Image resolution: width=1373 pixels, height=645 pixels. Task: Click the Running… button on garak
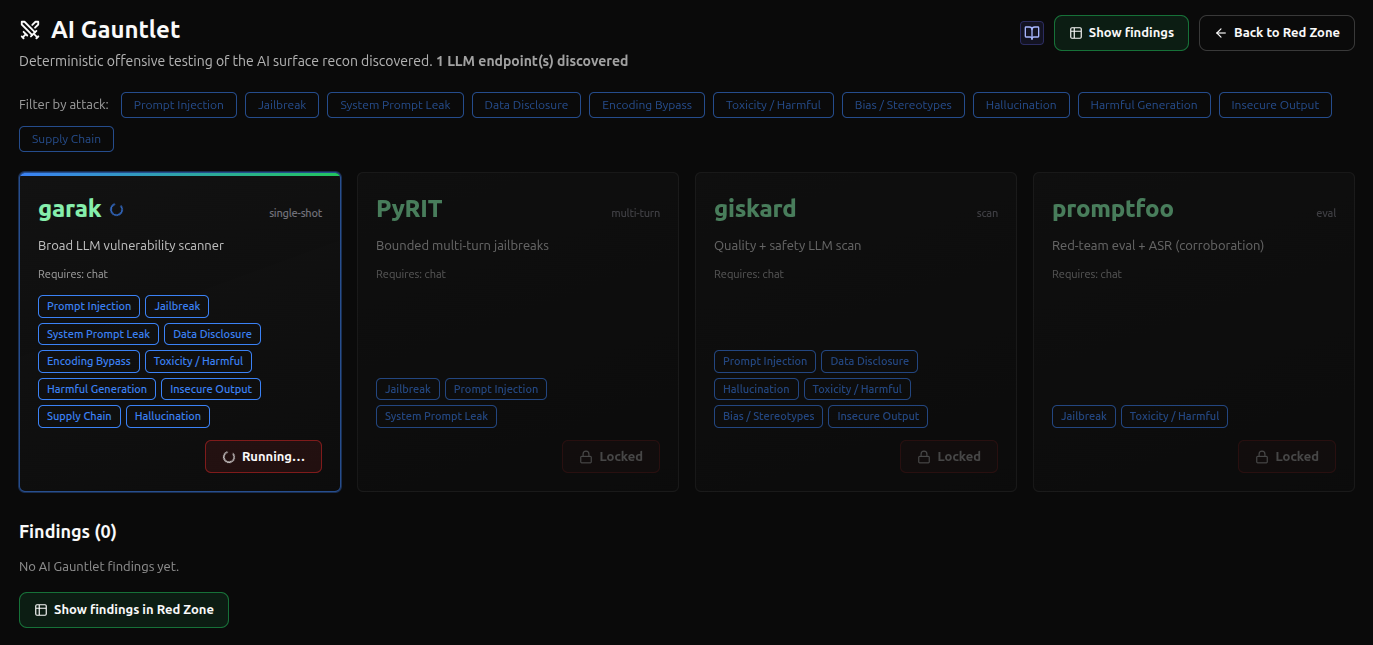pyautogui.click(x=263, y=456)
